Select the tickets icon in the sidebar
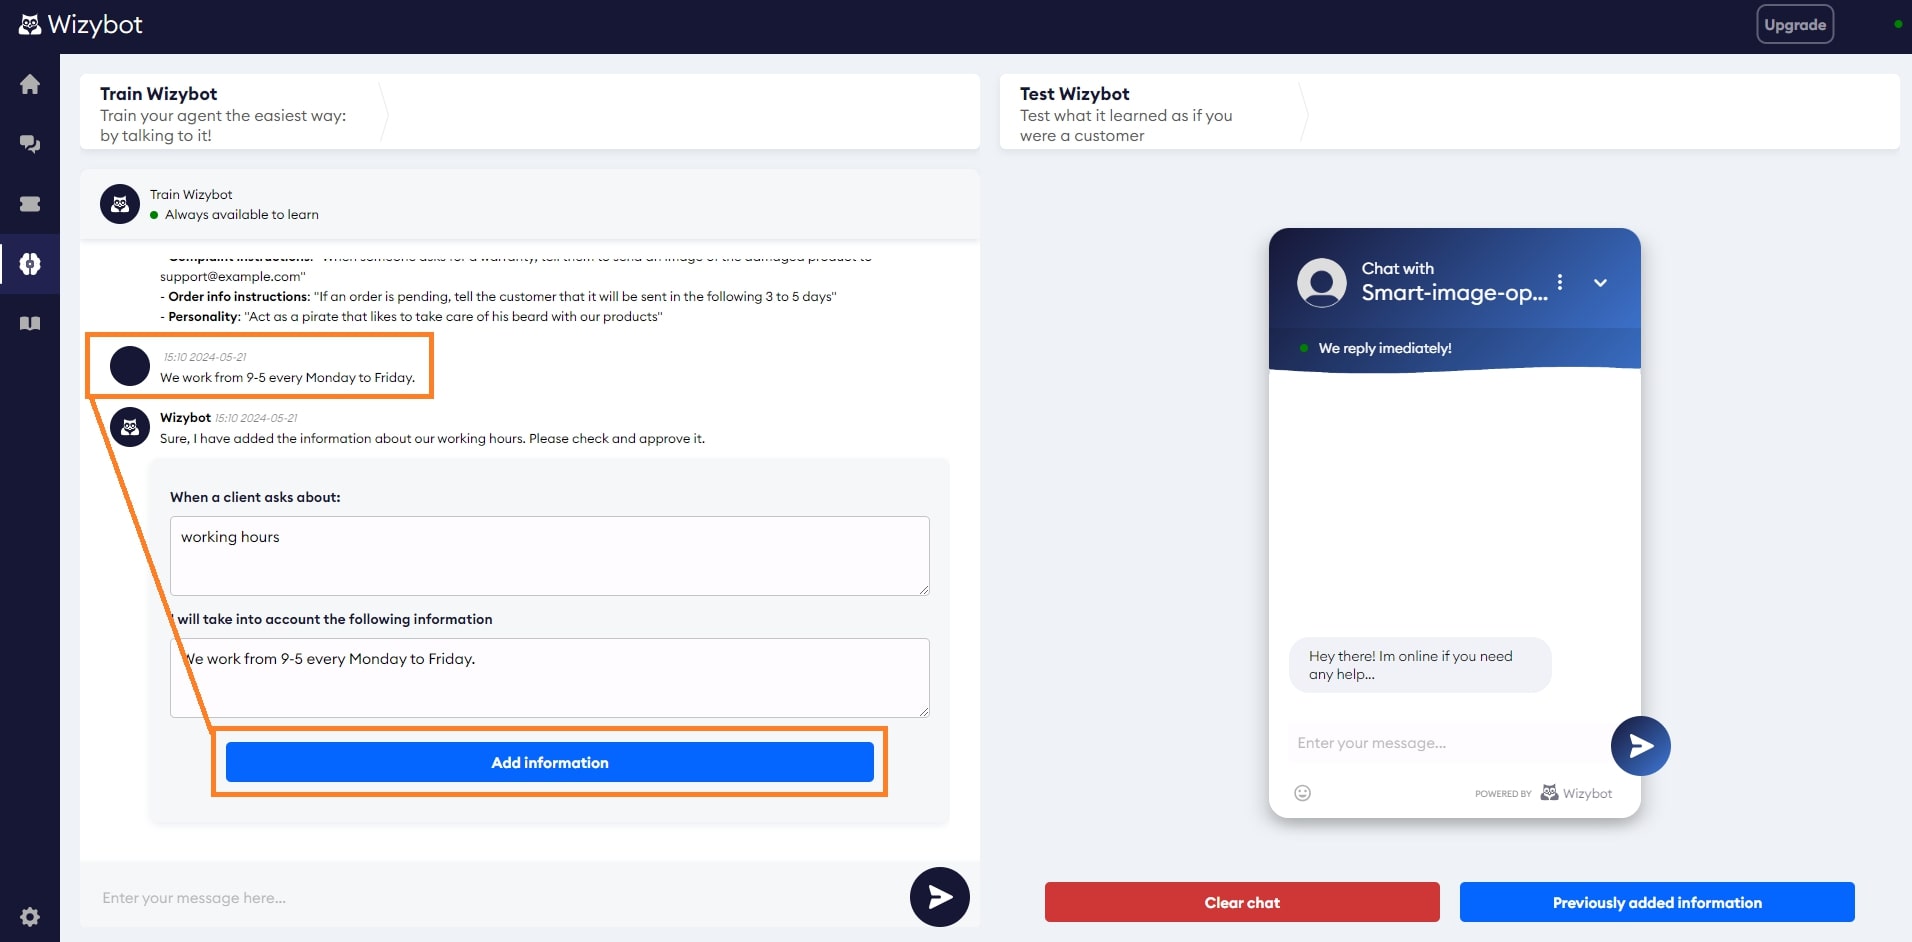 click(30, 204)
